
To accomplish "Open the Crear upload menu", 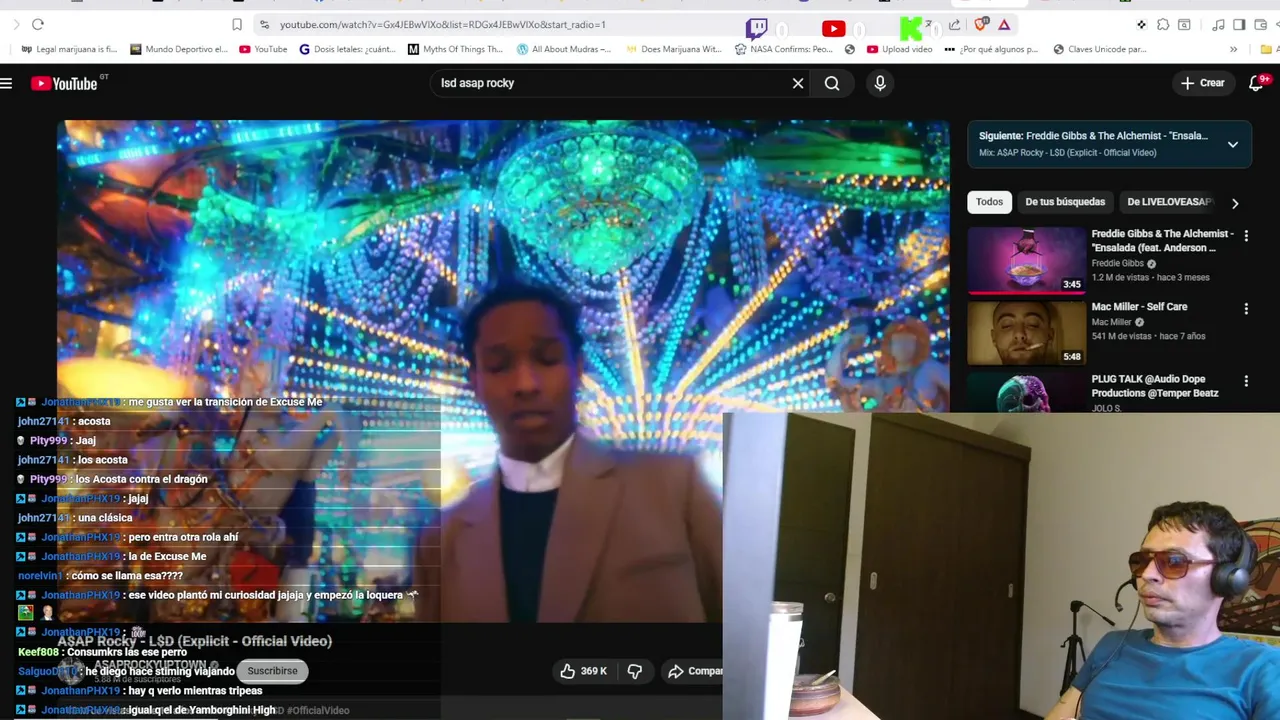I will (x=1203, y=84).
